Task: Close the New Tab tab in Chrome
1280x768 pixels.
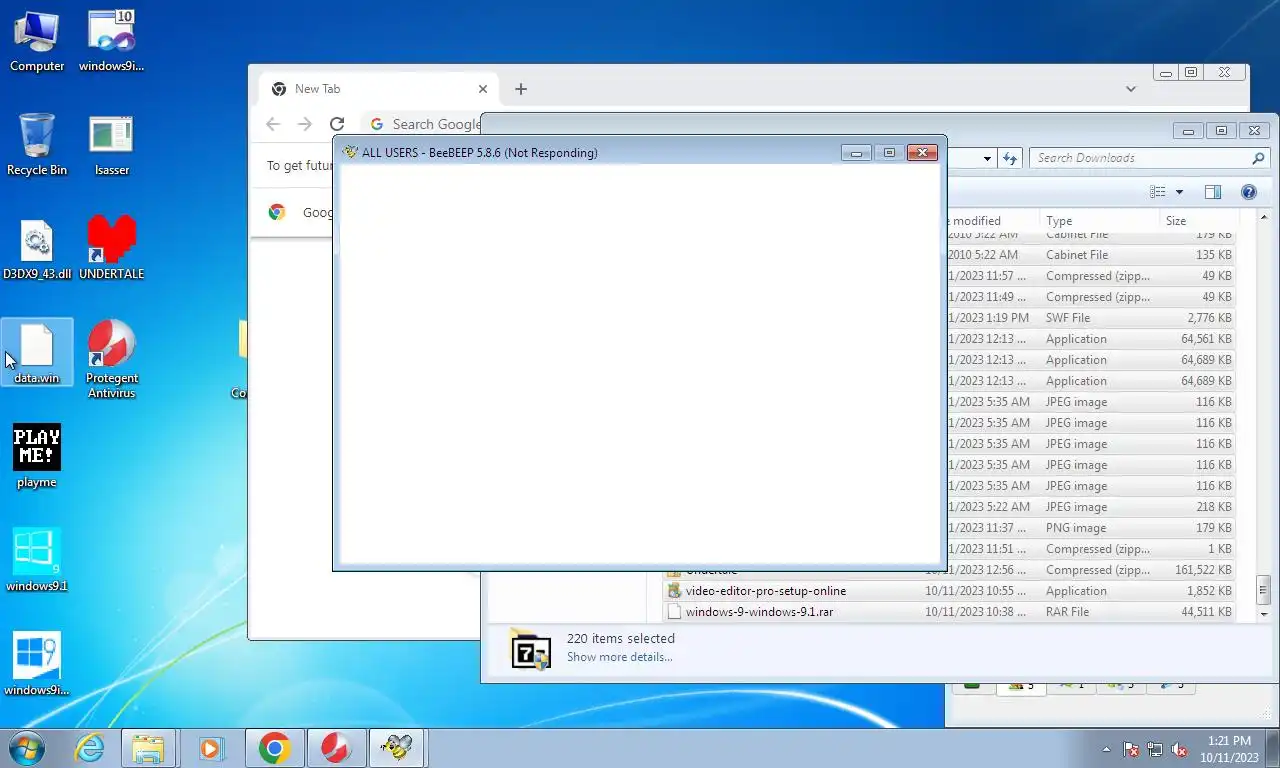Action: [483, 89]
